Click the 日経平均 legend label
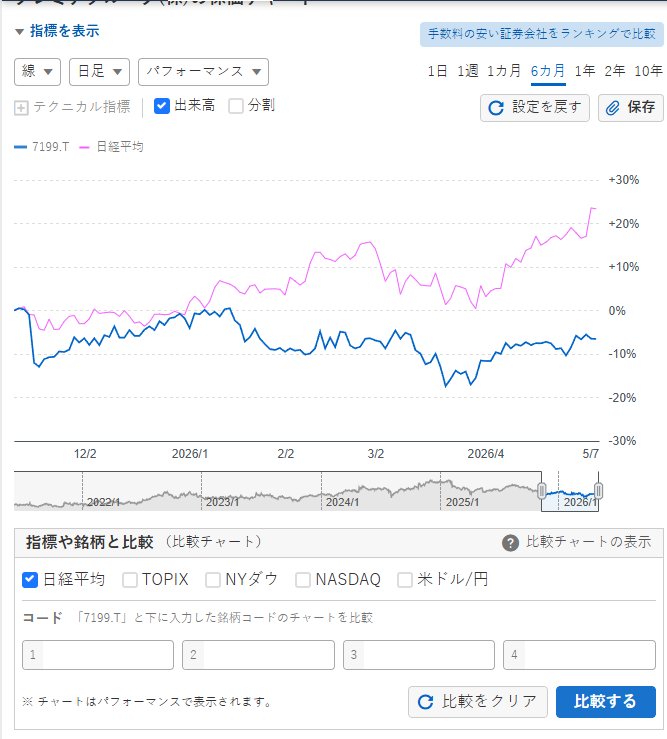The width and height of the screenshot is (667, 739). tap(120, 147)
